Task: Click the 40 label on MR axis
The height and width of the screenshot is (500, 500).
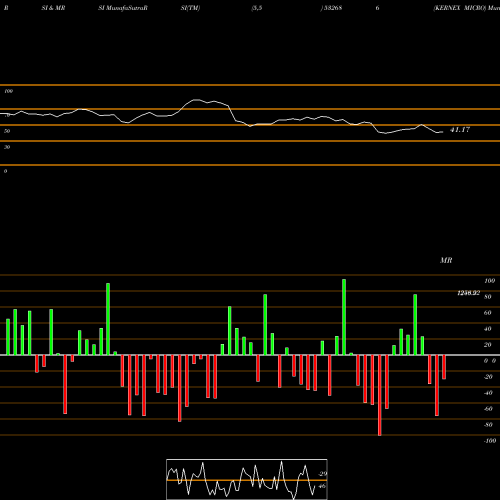Action: point(488,329)
